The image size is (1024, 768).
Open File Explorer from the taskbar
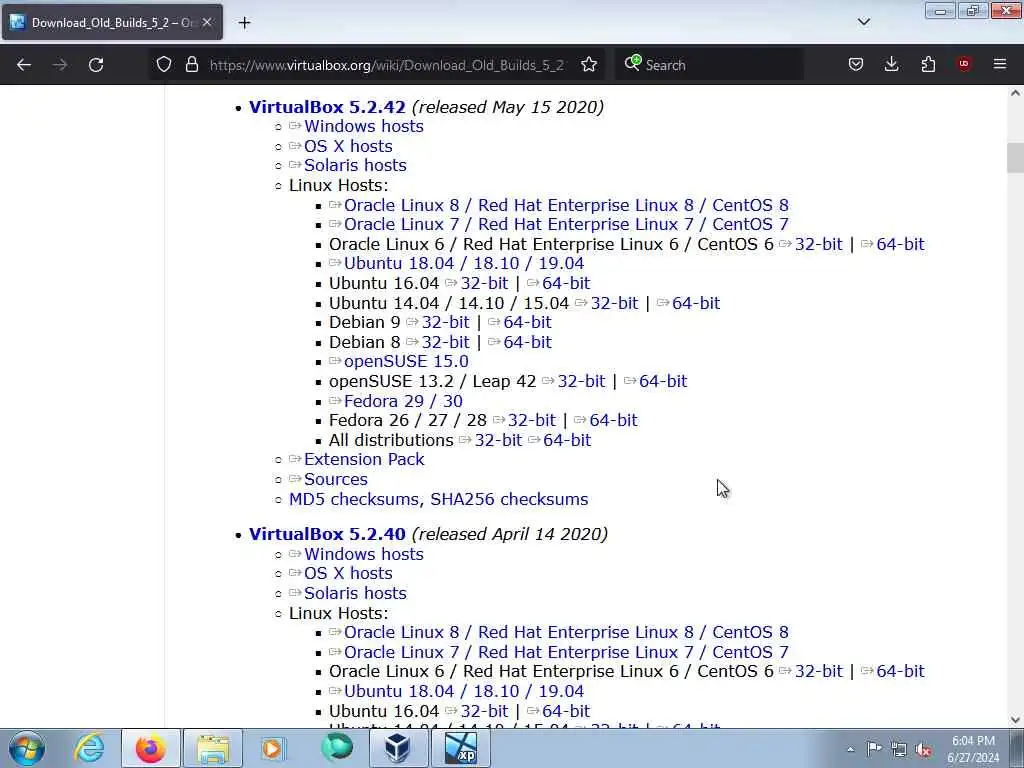tap(213, 748)
